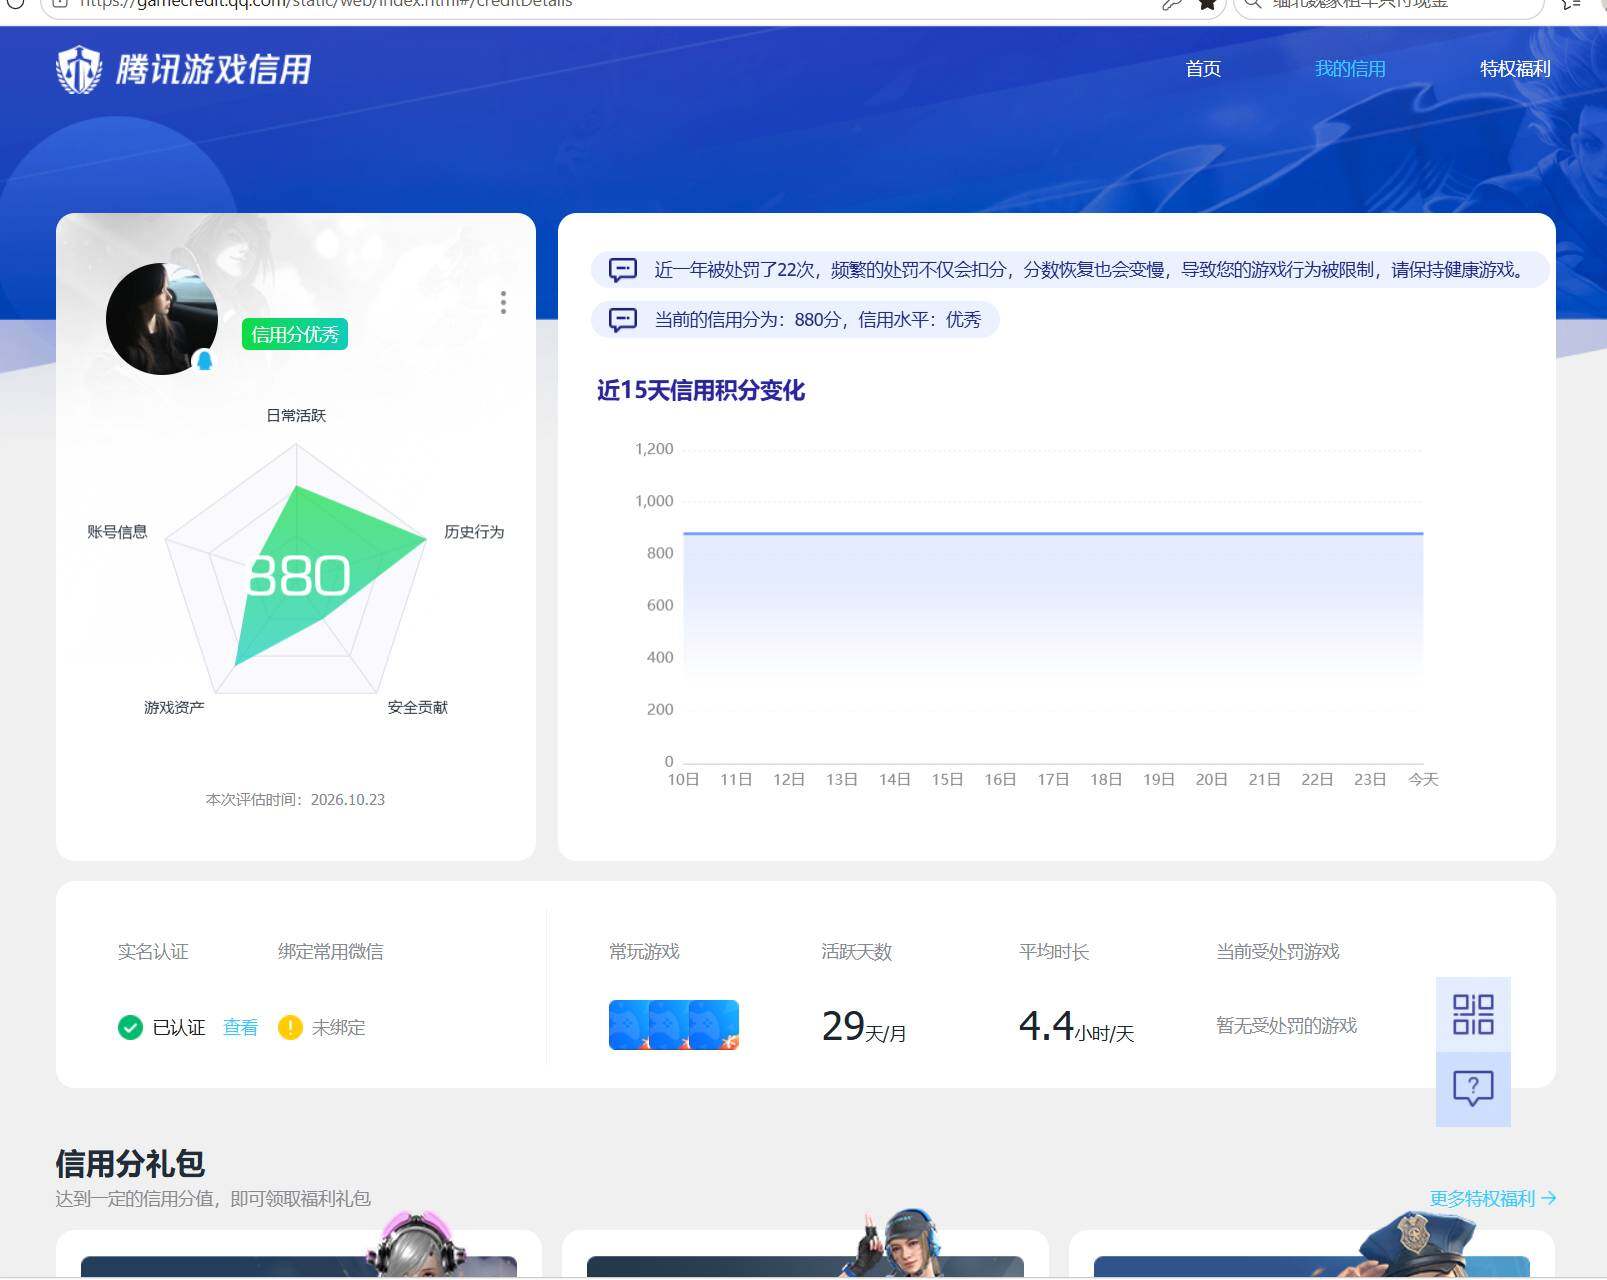Click the 腾讯游戏信用 shield logo
The height and width of the screenshot is (1280, 1607).
click(78, 70)
